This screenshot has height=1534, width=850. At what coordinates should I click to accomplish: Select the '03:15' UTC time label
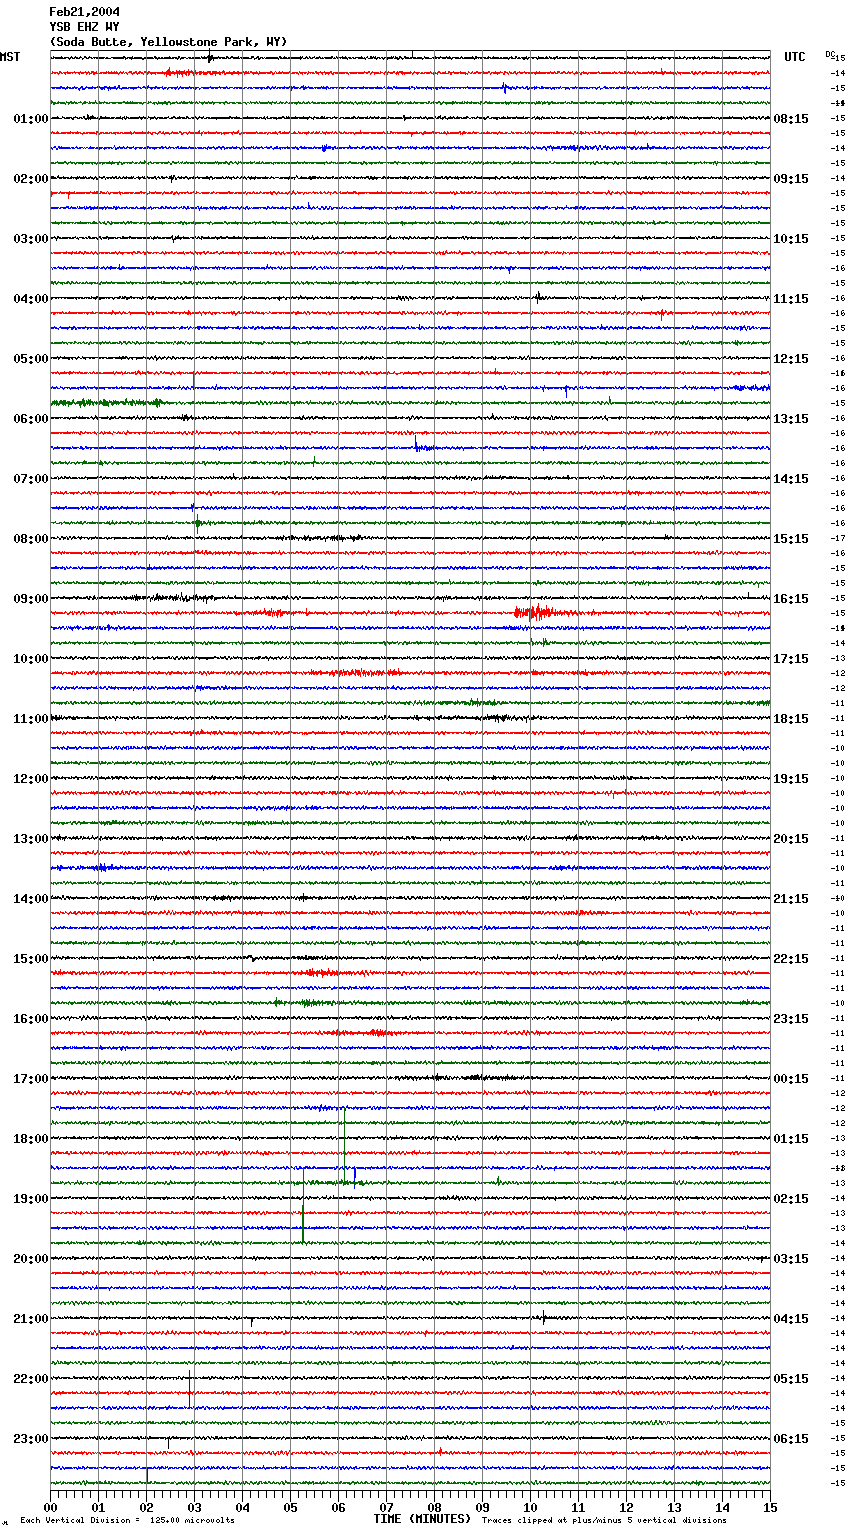(x=791, y=1259)
